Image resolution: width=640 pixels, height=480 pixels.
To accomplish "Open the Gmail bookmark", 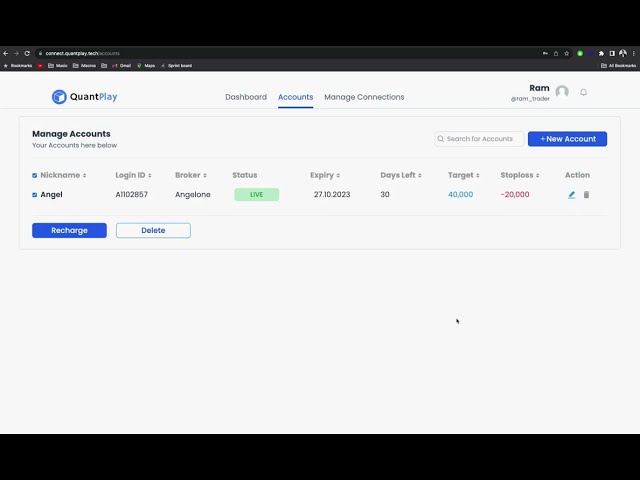I will tap(122, 66).
